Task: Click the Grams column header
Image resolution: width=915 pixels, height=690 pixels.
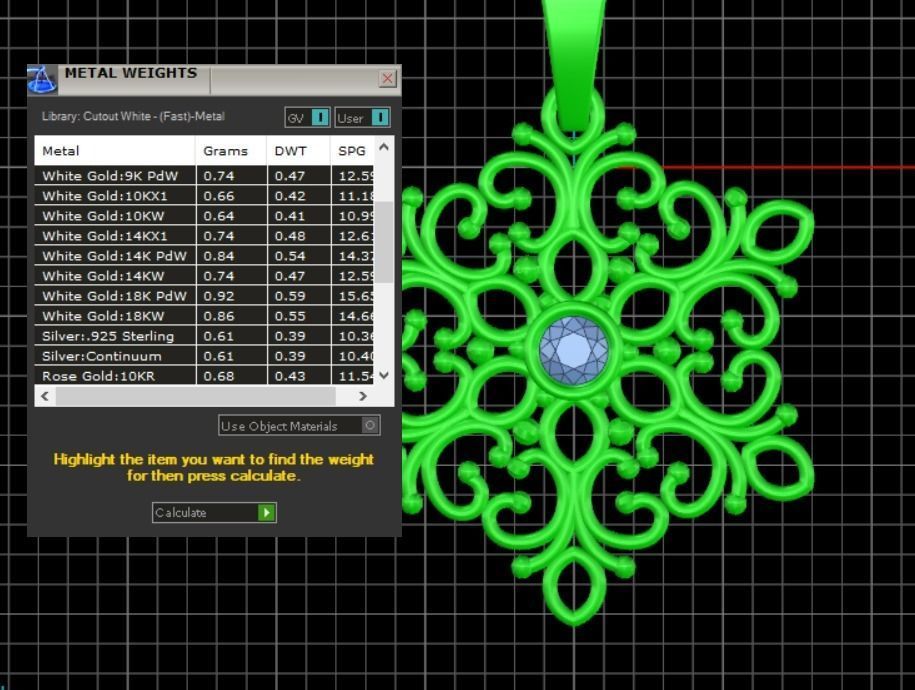Action: pos(231,151)
